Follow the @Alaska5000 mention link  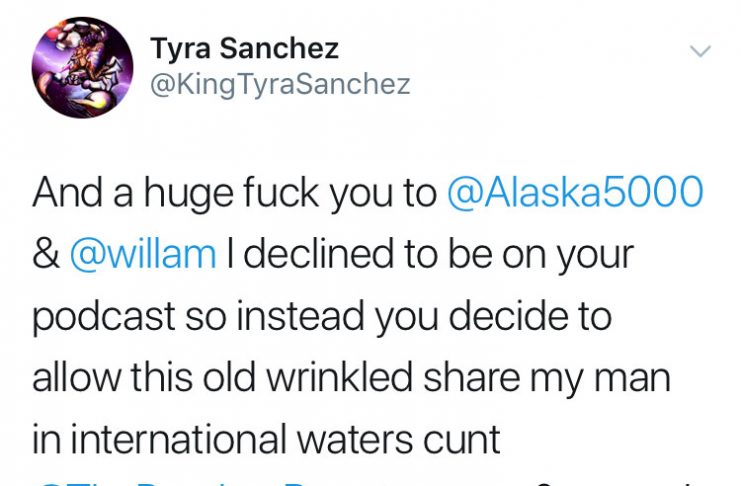[575, 191]
